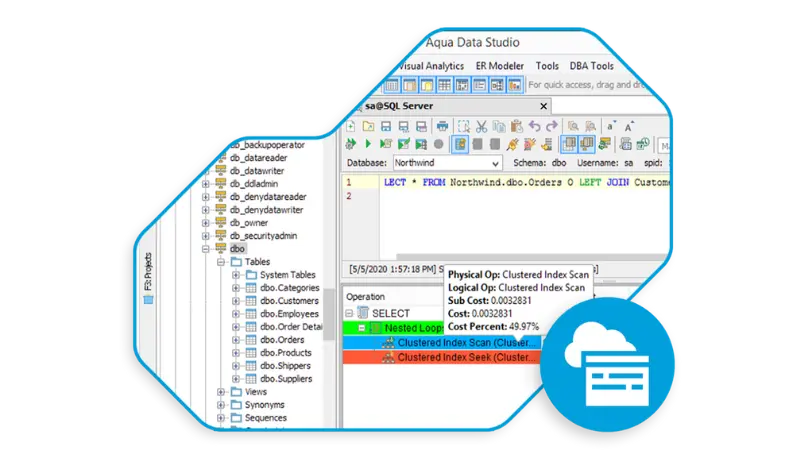Select the Clustered Index Seek row
This screenshot has height=450, width=800.
442,357
